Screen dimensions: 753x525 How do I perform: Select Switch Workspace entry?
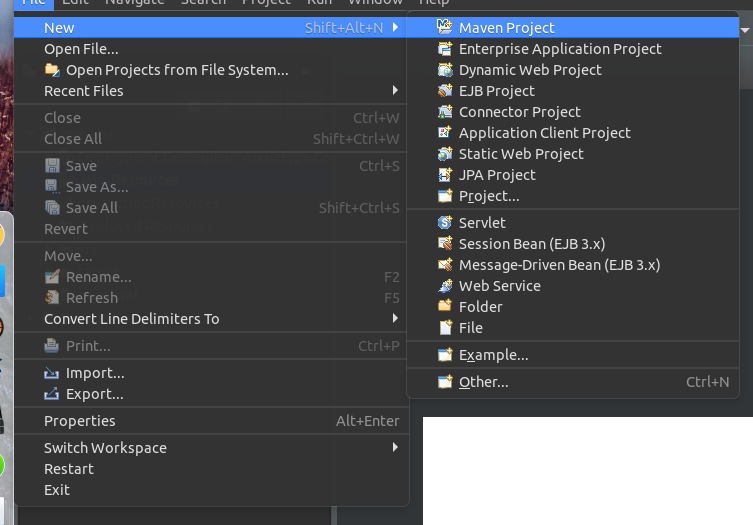click(x=210, y=448)
